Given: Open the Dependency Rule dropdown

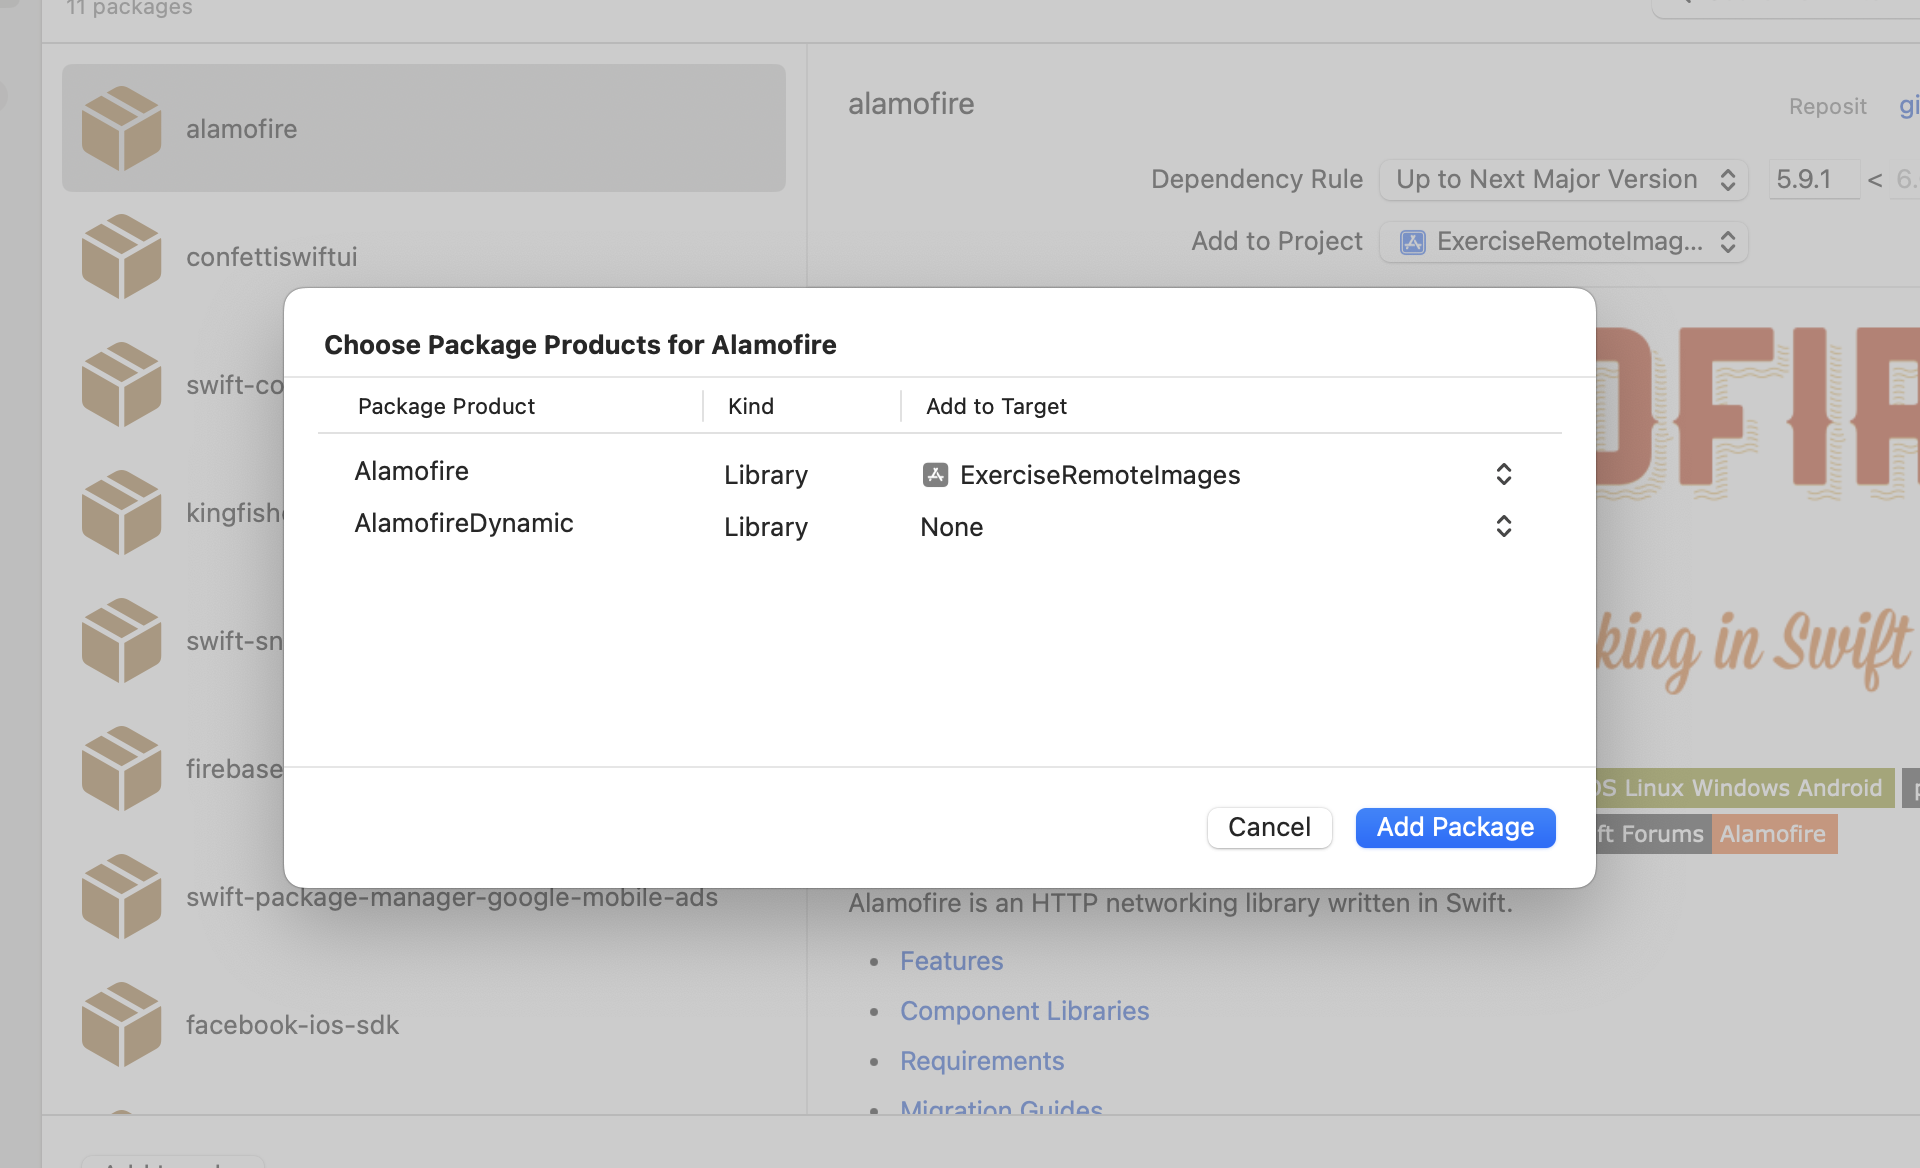Looking at the screenshot, I should click(1563, 180).
